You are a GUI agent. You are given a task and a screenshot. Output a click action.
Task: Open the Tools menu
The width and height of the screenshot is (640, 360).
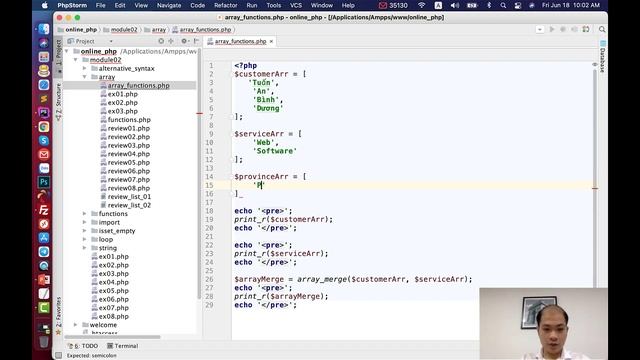point(273,5)
